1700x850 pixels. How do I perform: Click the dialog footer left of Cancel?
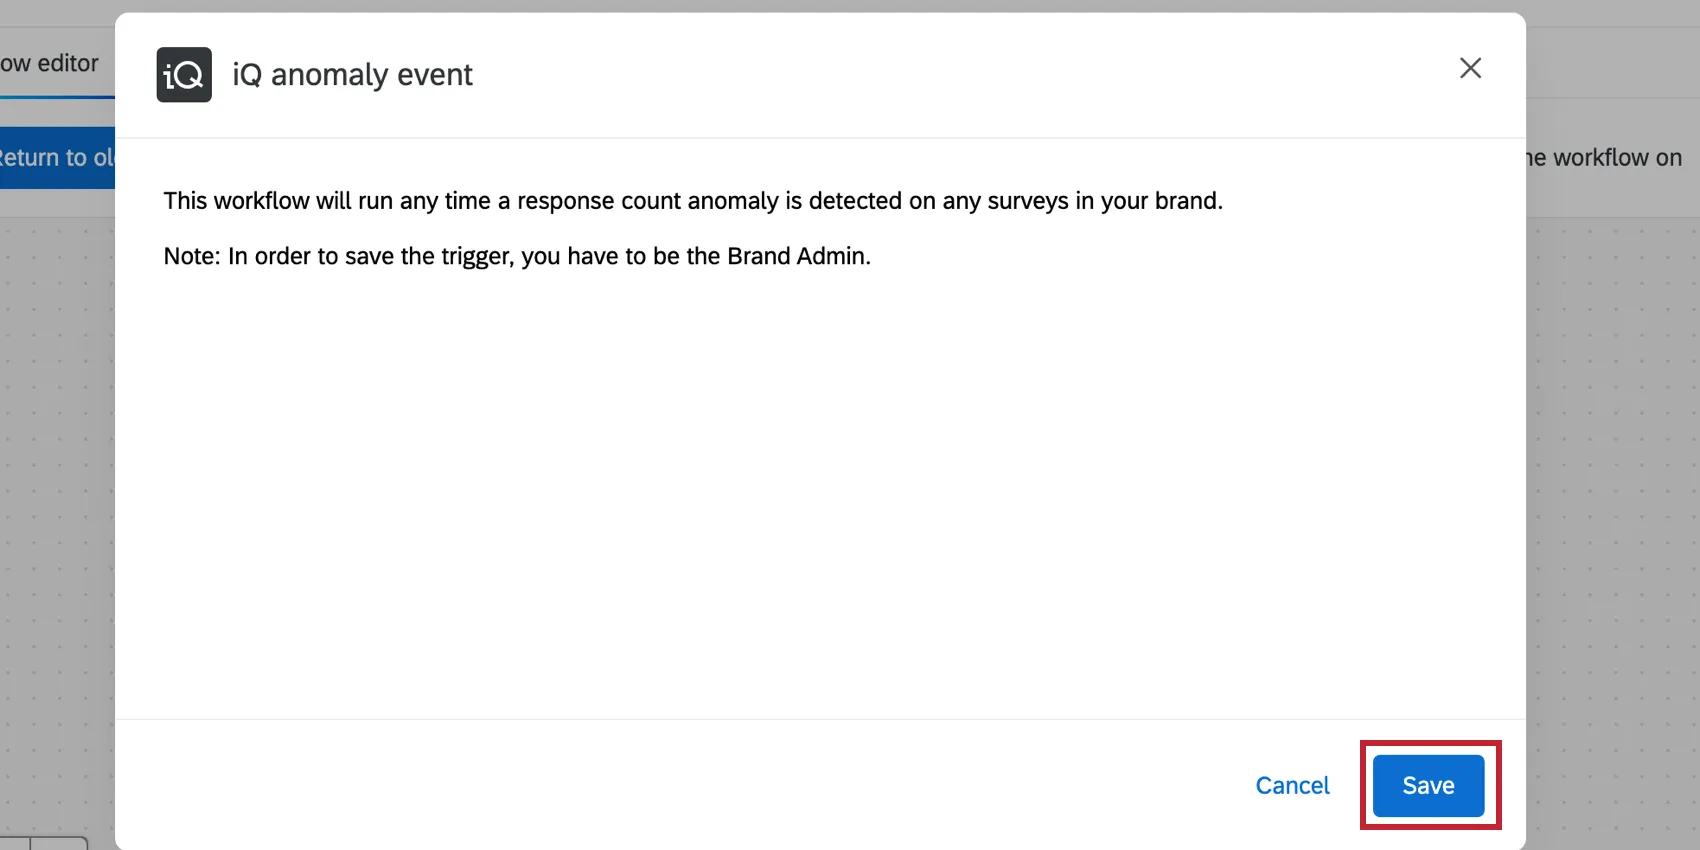click(x=680, y=786)
